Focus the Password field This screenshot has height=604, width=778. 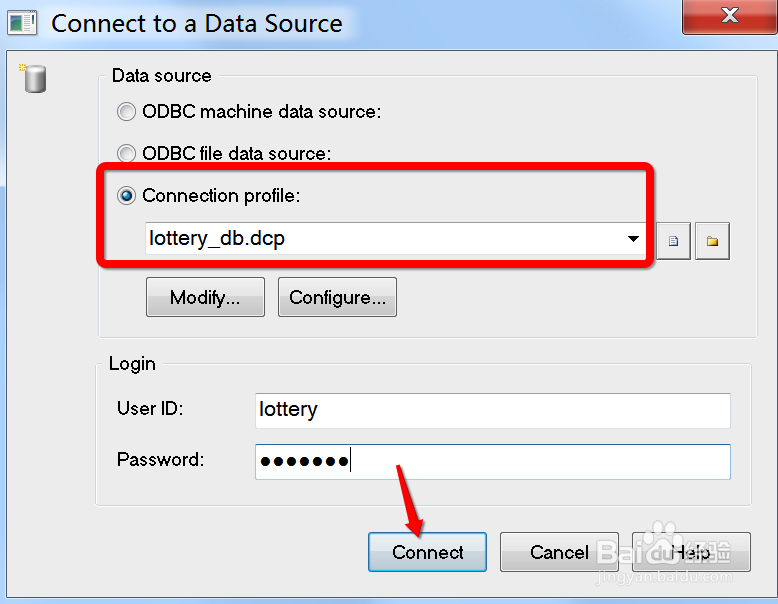coord(493,462)
